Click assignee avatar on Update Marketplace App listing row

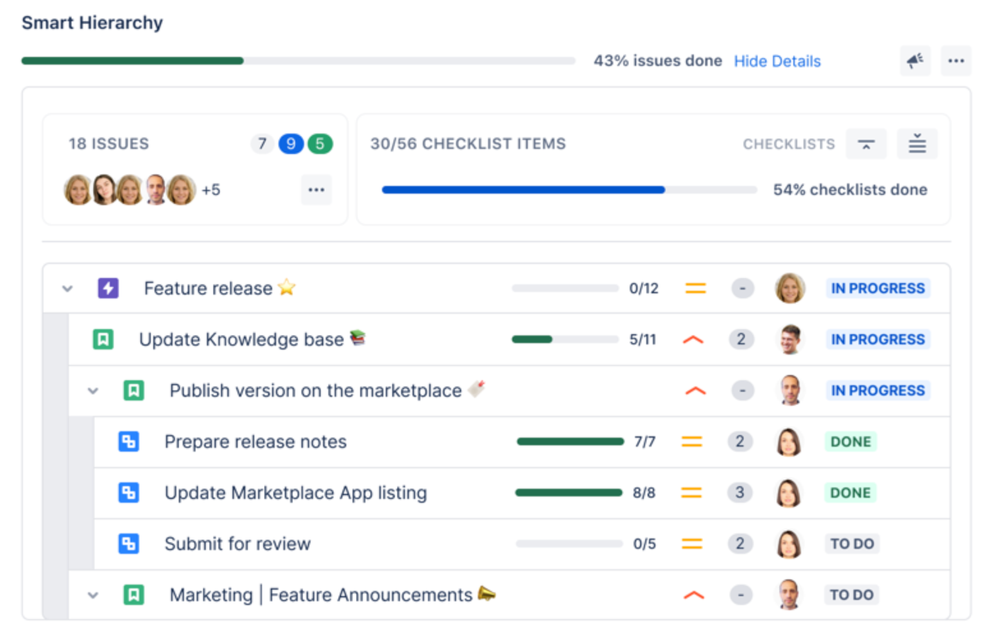click(x=789, y=492)
